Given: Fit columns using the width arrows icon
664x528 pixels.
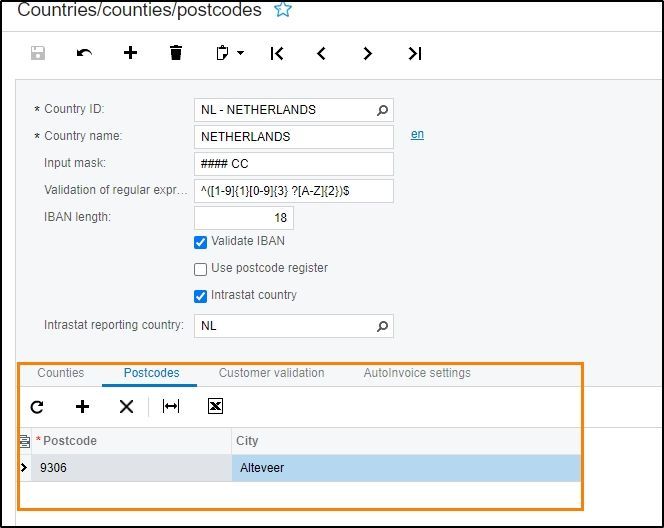Looking at the screenshot, I should [171, 406].
